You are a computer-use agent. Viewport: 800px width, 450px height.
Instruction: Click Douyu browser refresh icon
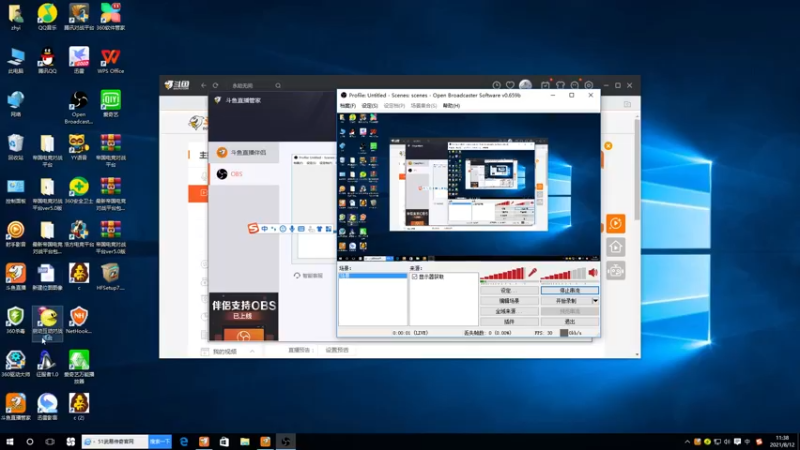(215, 86)
